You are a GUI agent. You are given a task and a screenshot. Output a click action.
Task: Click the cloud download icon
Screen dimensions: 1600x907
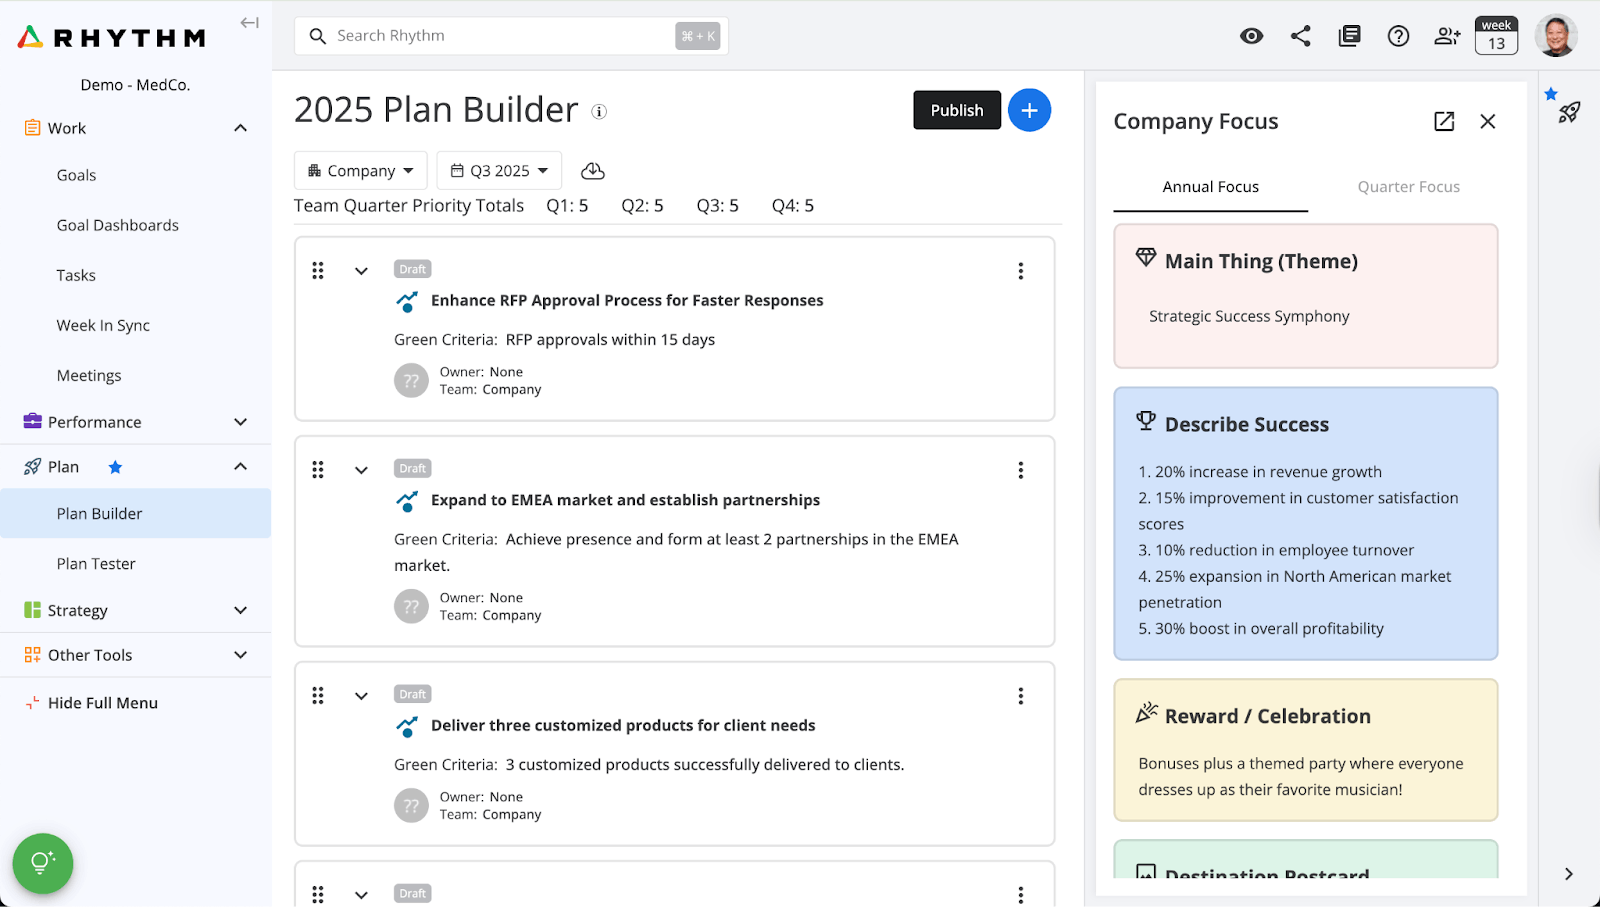(x=593, y=171)
